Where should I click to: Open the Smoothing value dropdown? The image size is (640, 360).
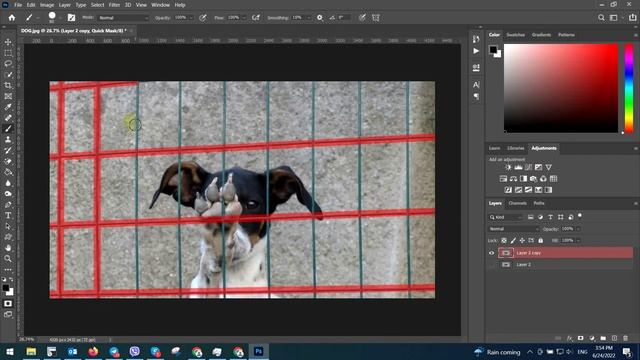tap(308, 18)
